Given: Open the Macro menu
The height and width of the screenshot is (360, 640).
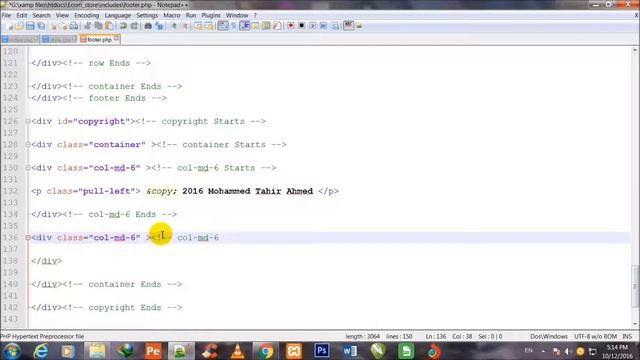Looking at the screenshot, I should pos(171,16).
